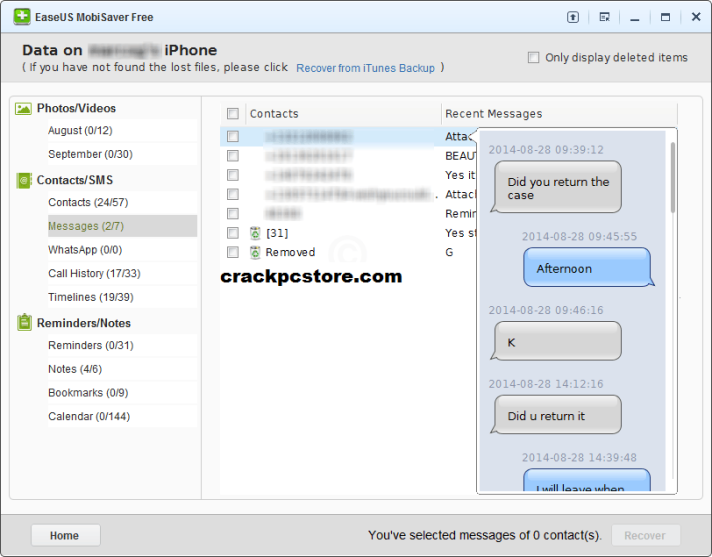Click the 'Did u return it' bubble
This screenshot has width=712, height=557.
tap(557, 414)
